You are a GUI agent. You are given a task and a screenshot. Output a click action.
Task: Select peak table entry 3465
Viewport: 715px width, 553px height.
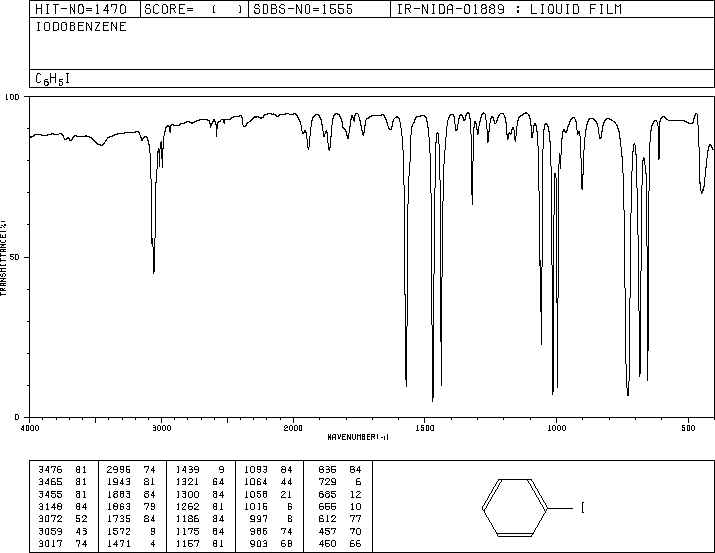50,482
